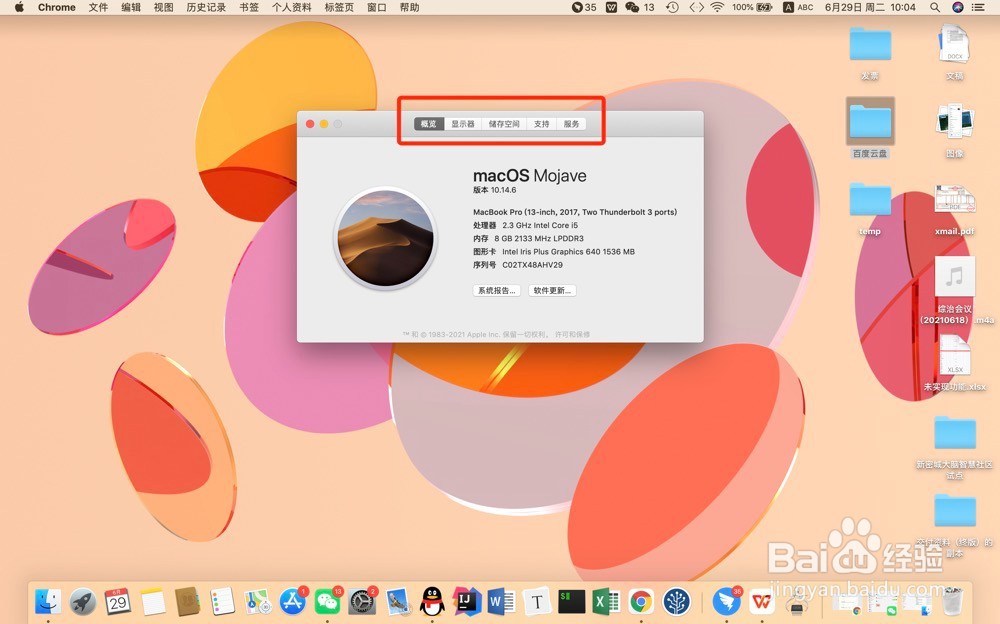The width and height of the screenshot is (1000, 624).
Task: Launch WeChat from the Dock
Action: [327, 602]
